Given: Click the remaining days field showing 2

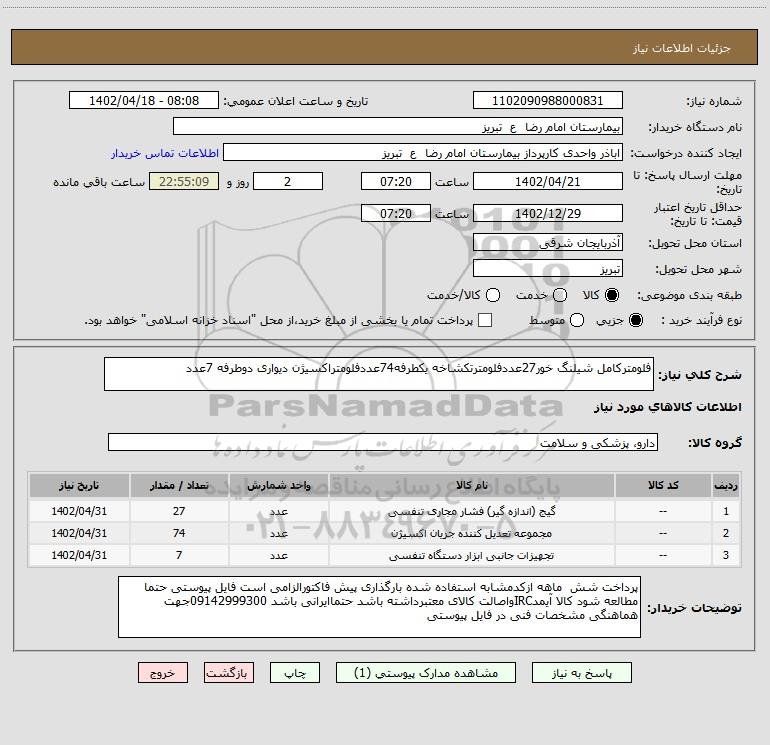Looking at the screenshot, I should pos(288,181).
